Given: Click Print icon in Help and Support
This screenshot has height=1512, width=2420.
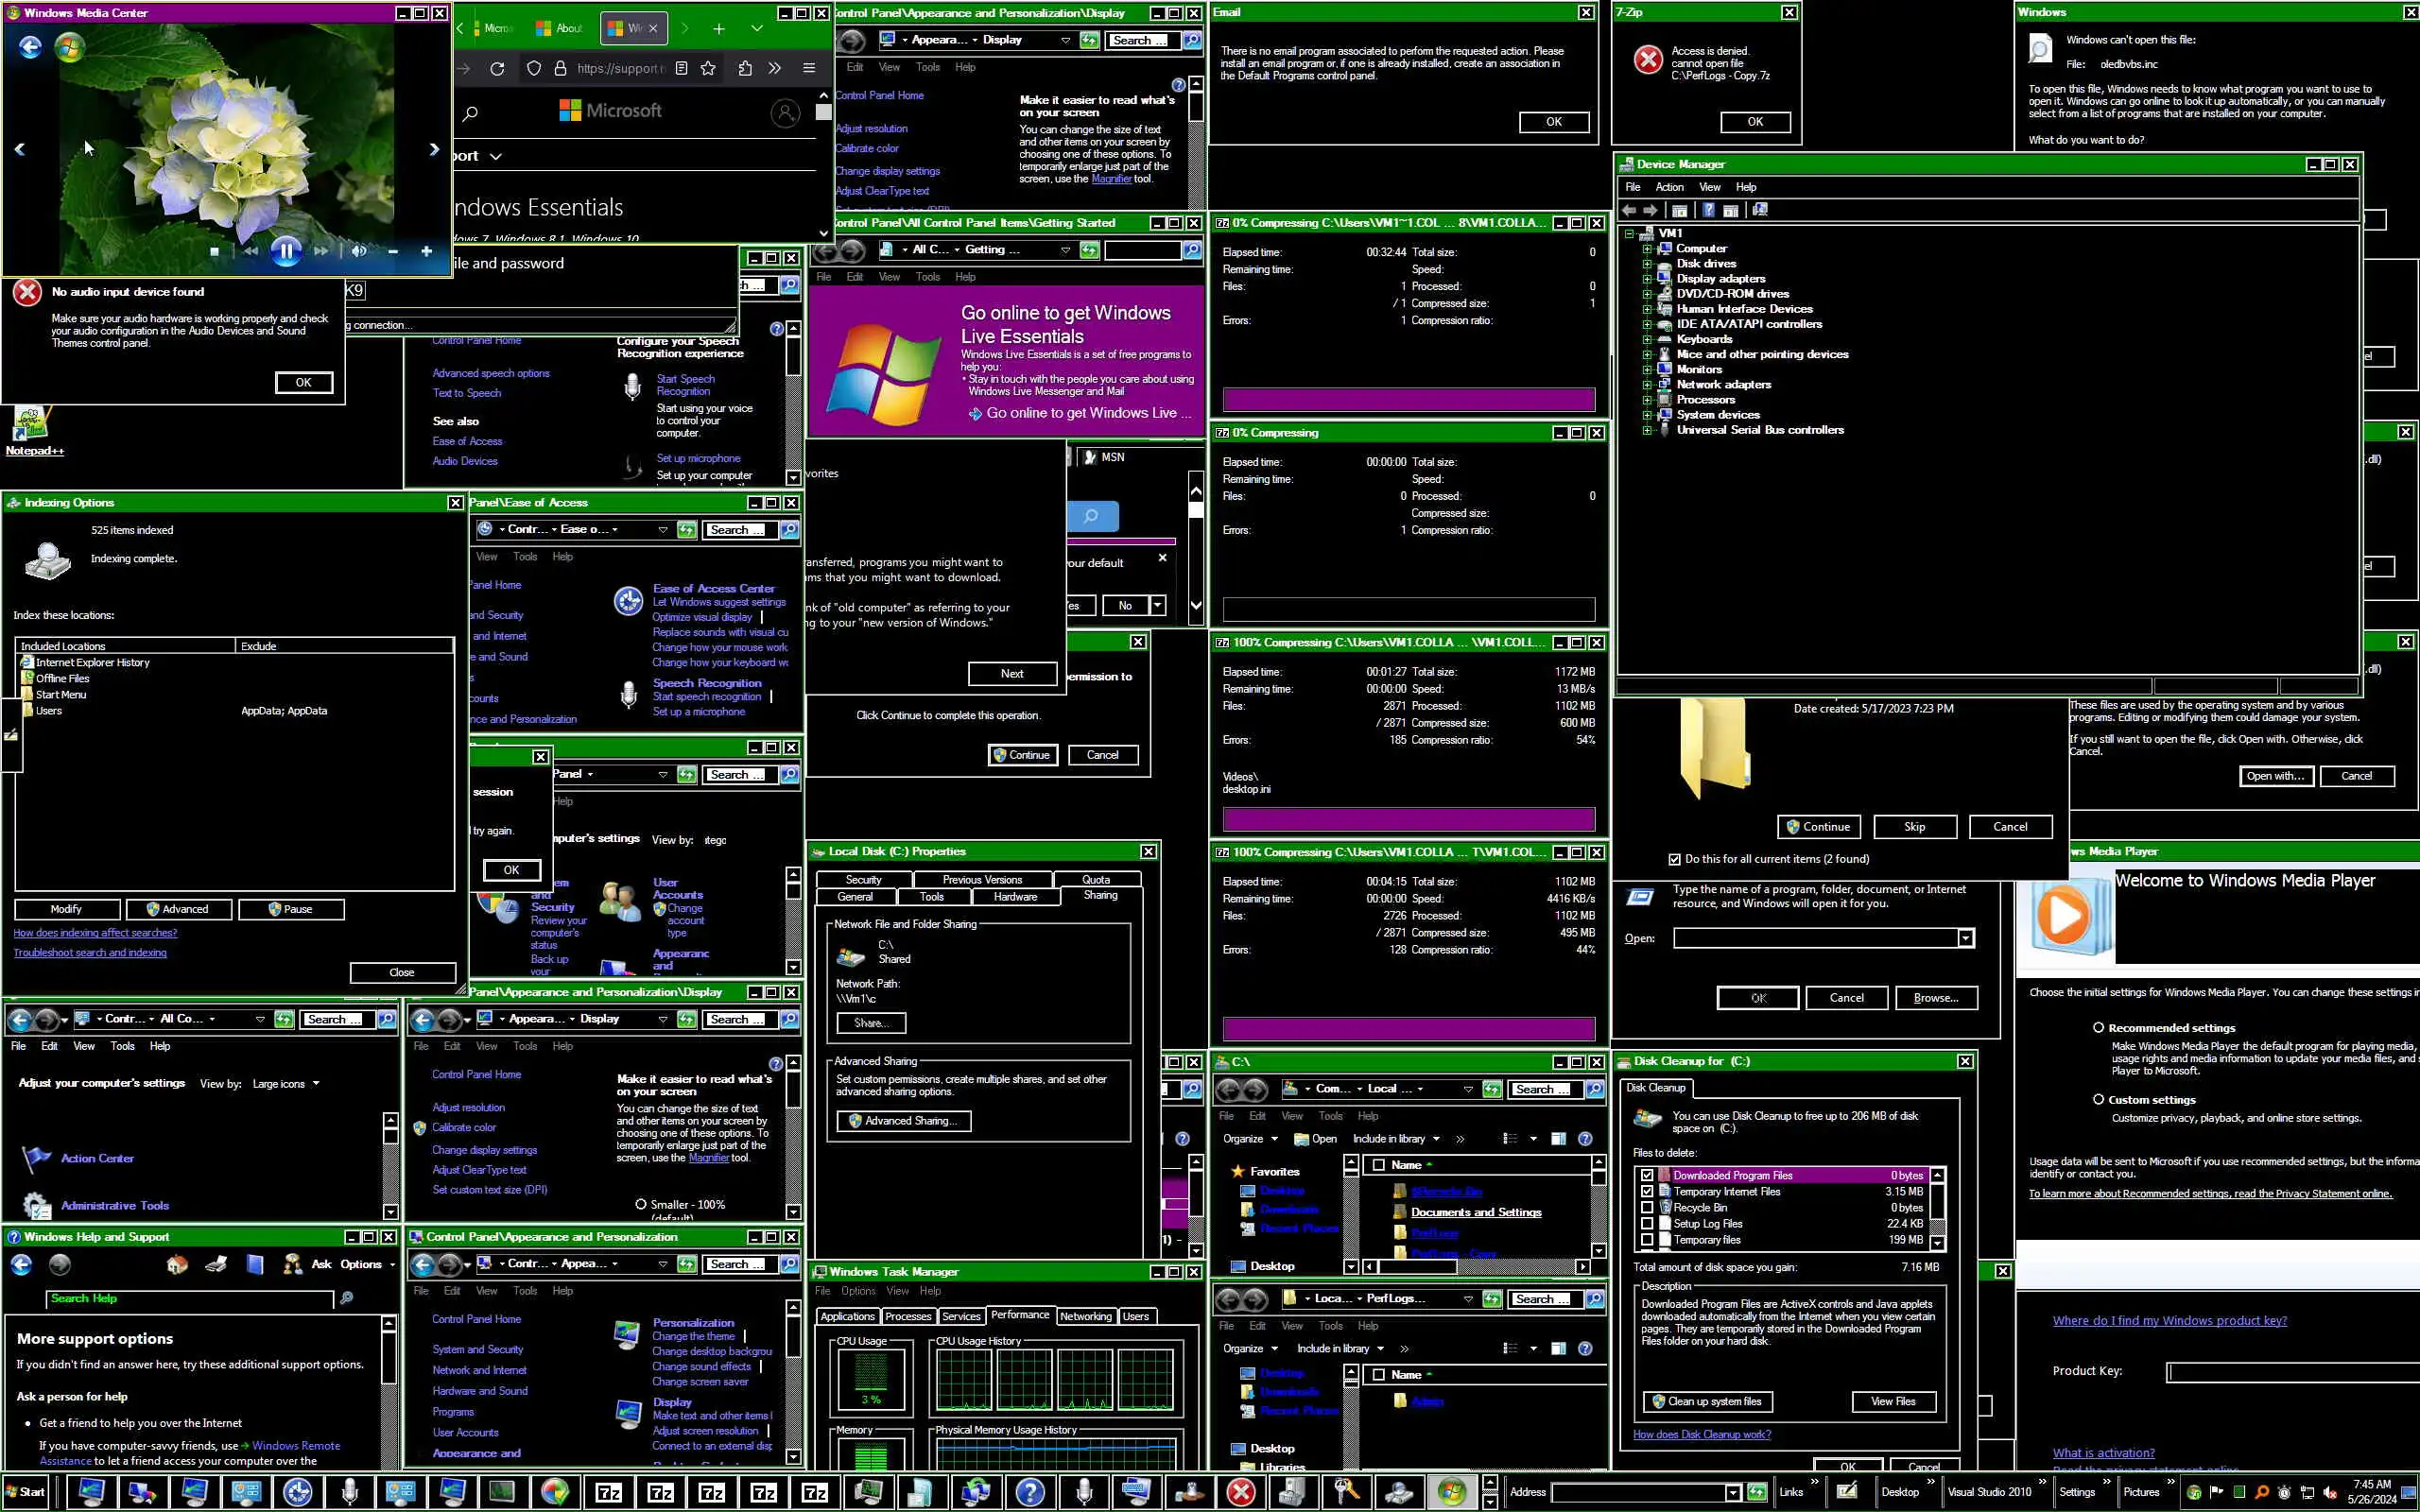Looking at the screenshot, I should coord(216,1264).
